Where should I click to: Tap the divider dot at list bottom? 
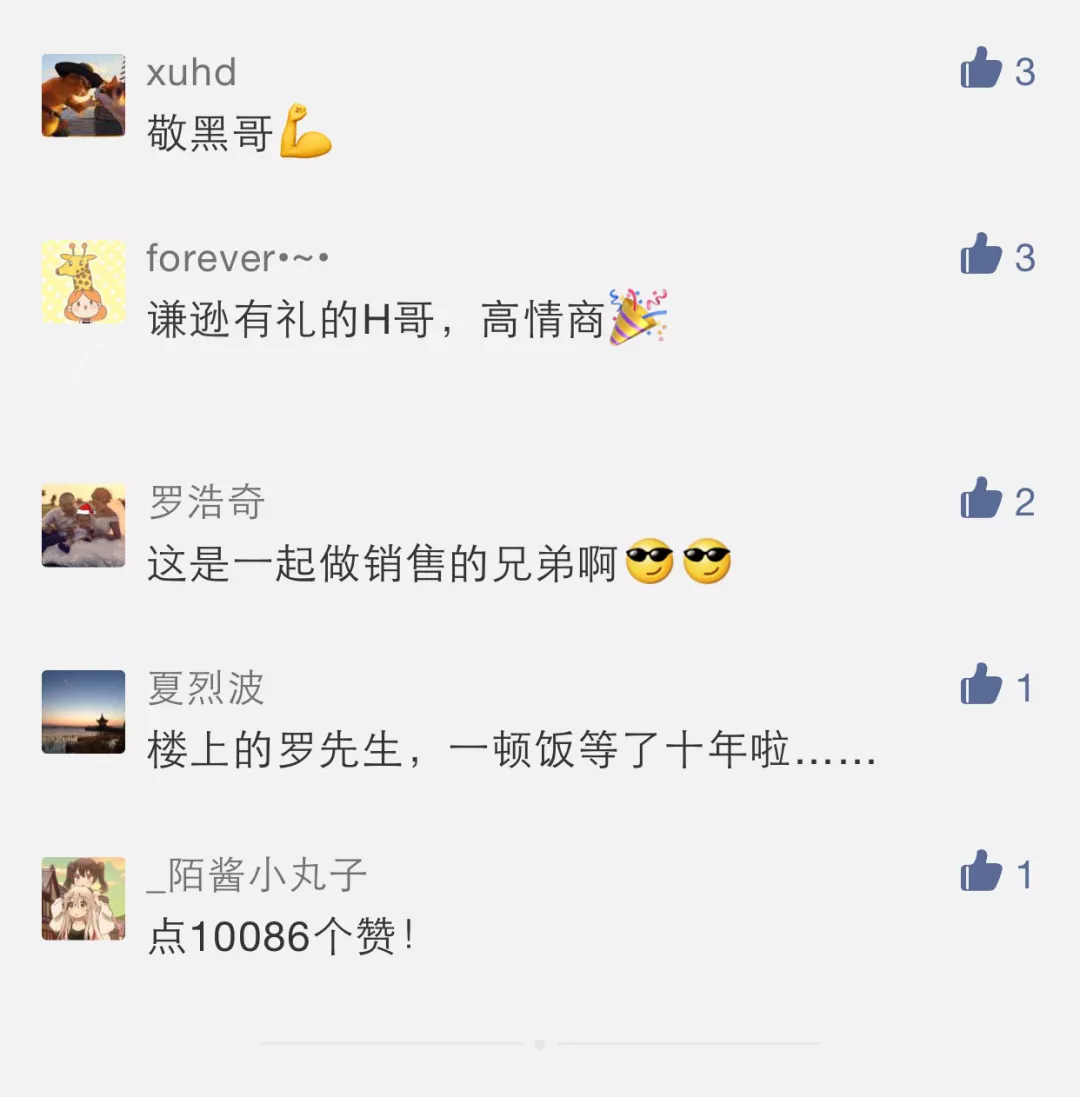point(539,1044)
